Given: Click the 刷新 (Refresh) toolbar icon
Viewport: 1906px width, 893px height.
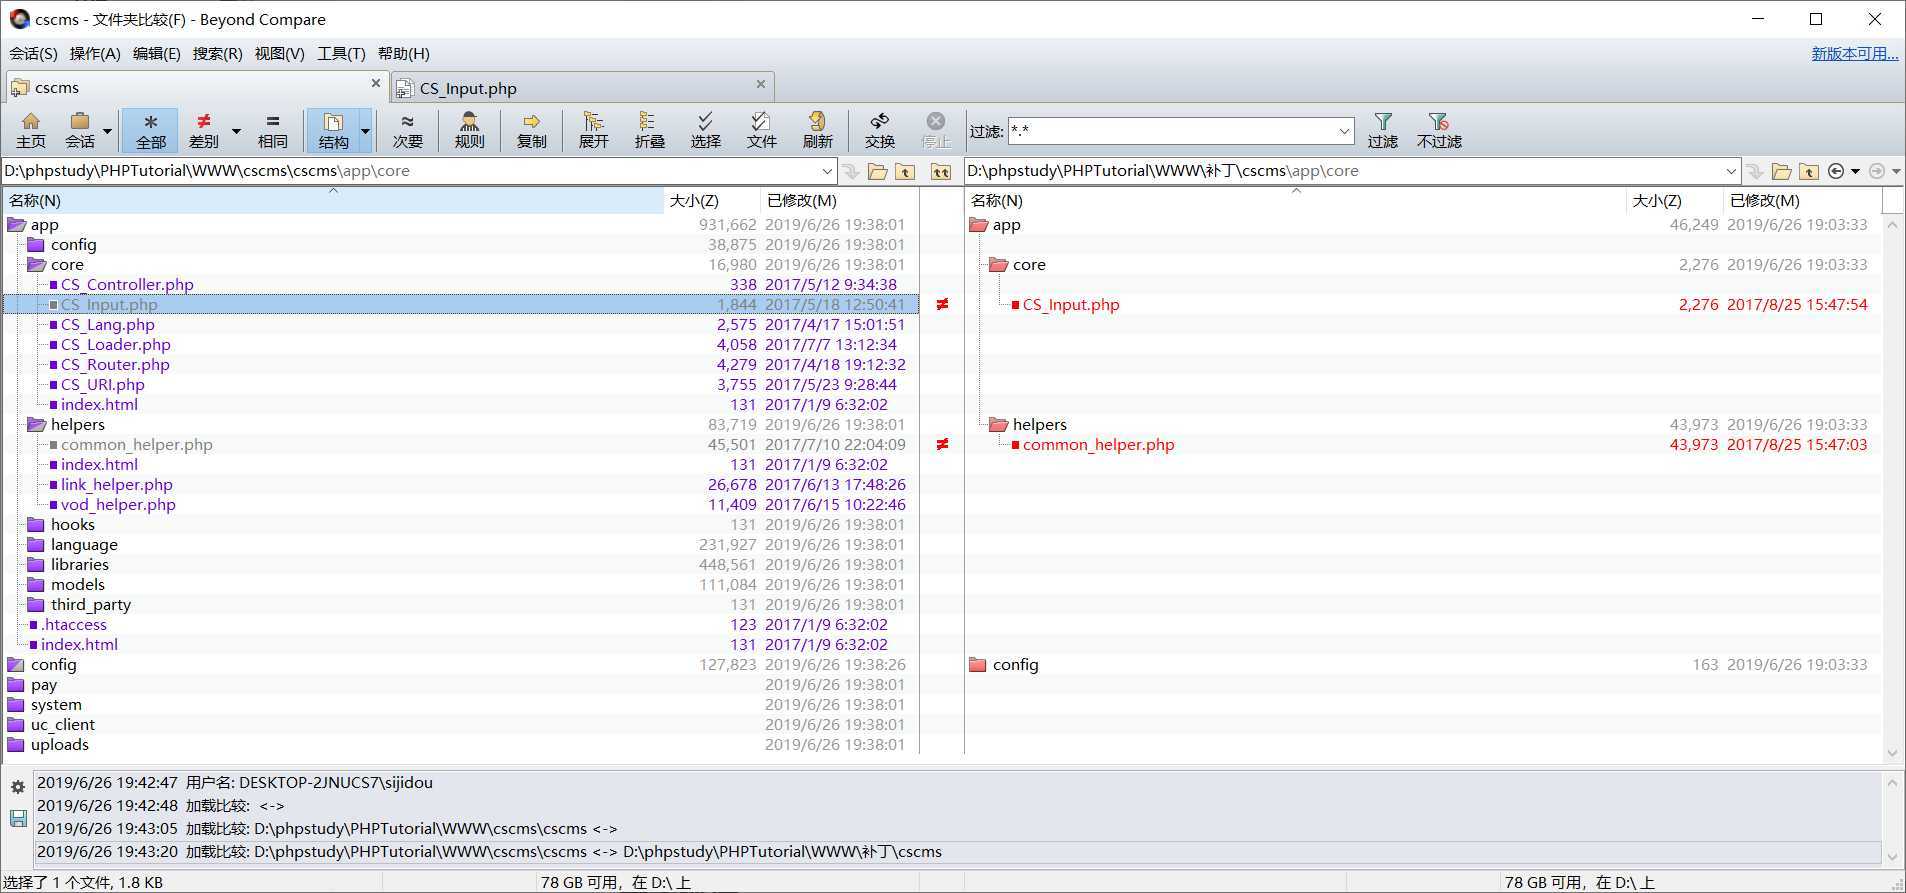Looking at the screenshot, I should pos(817,130).
